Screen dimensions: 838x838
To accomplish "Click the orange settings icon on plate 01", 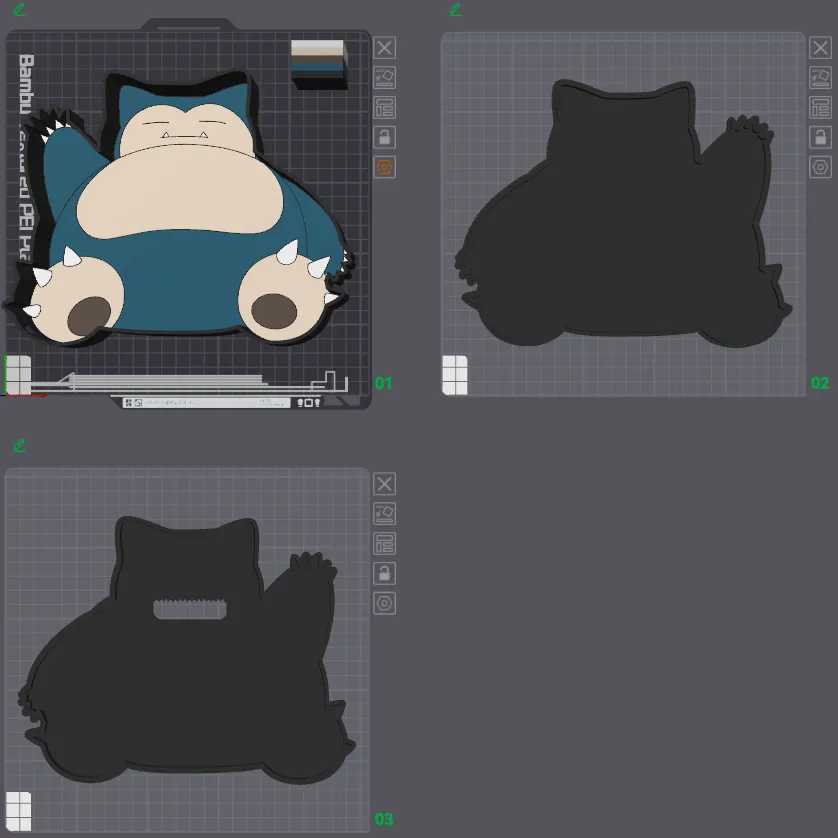I will (x=384, y=168).
